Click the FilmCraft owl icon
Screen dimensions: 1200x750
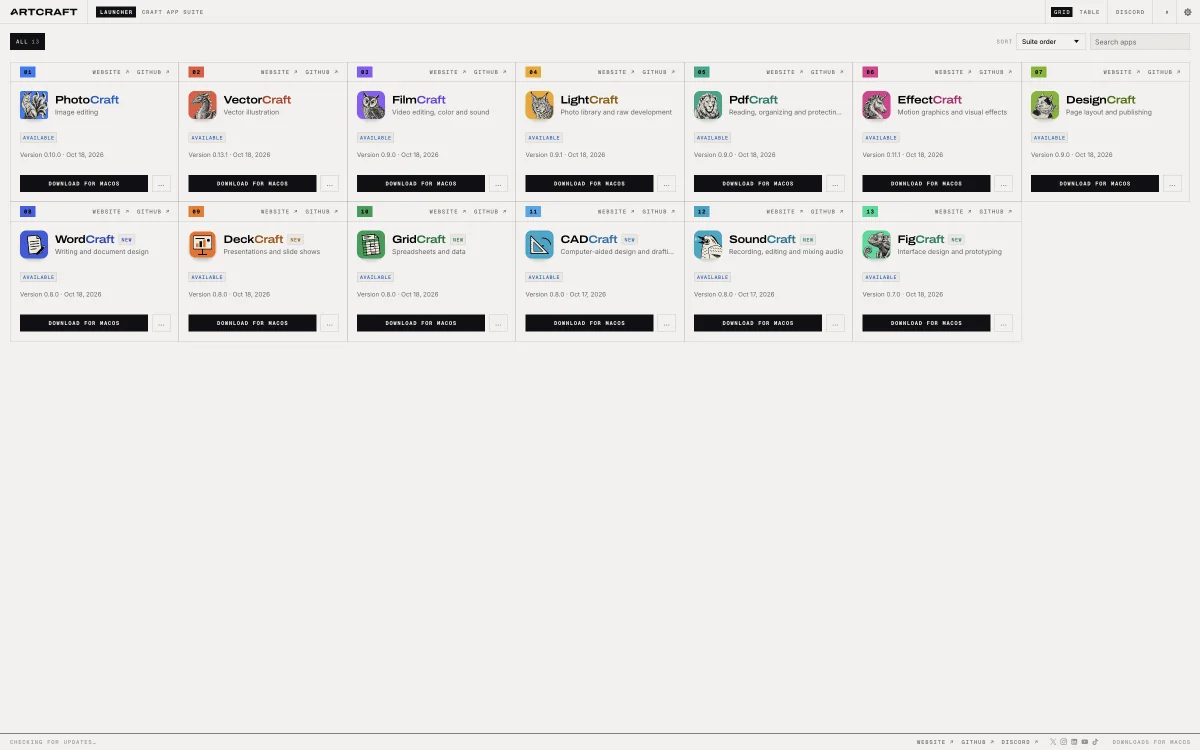(371, 105)
